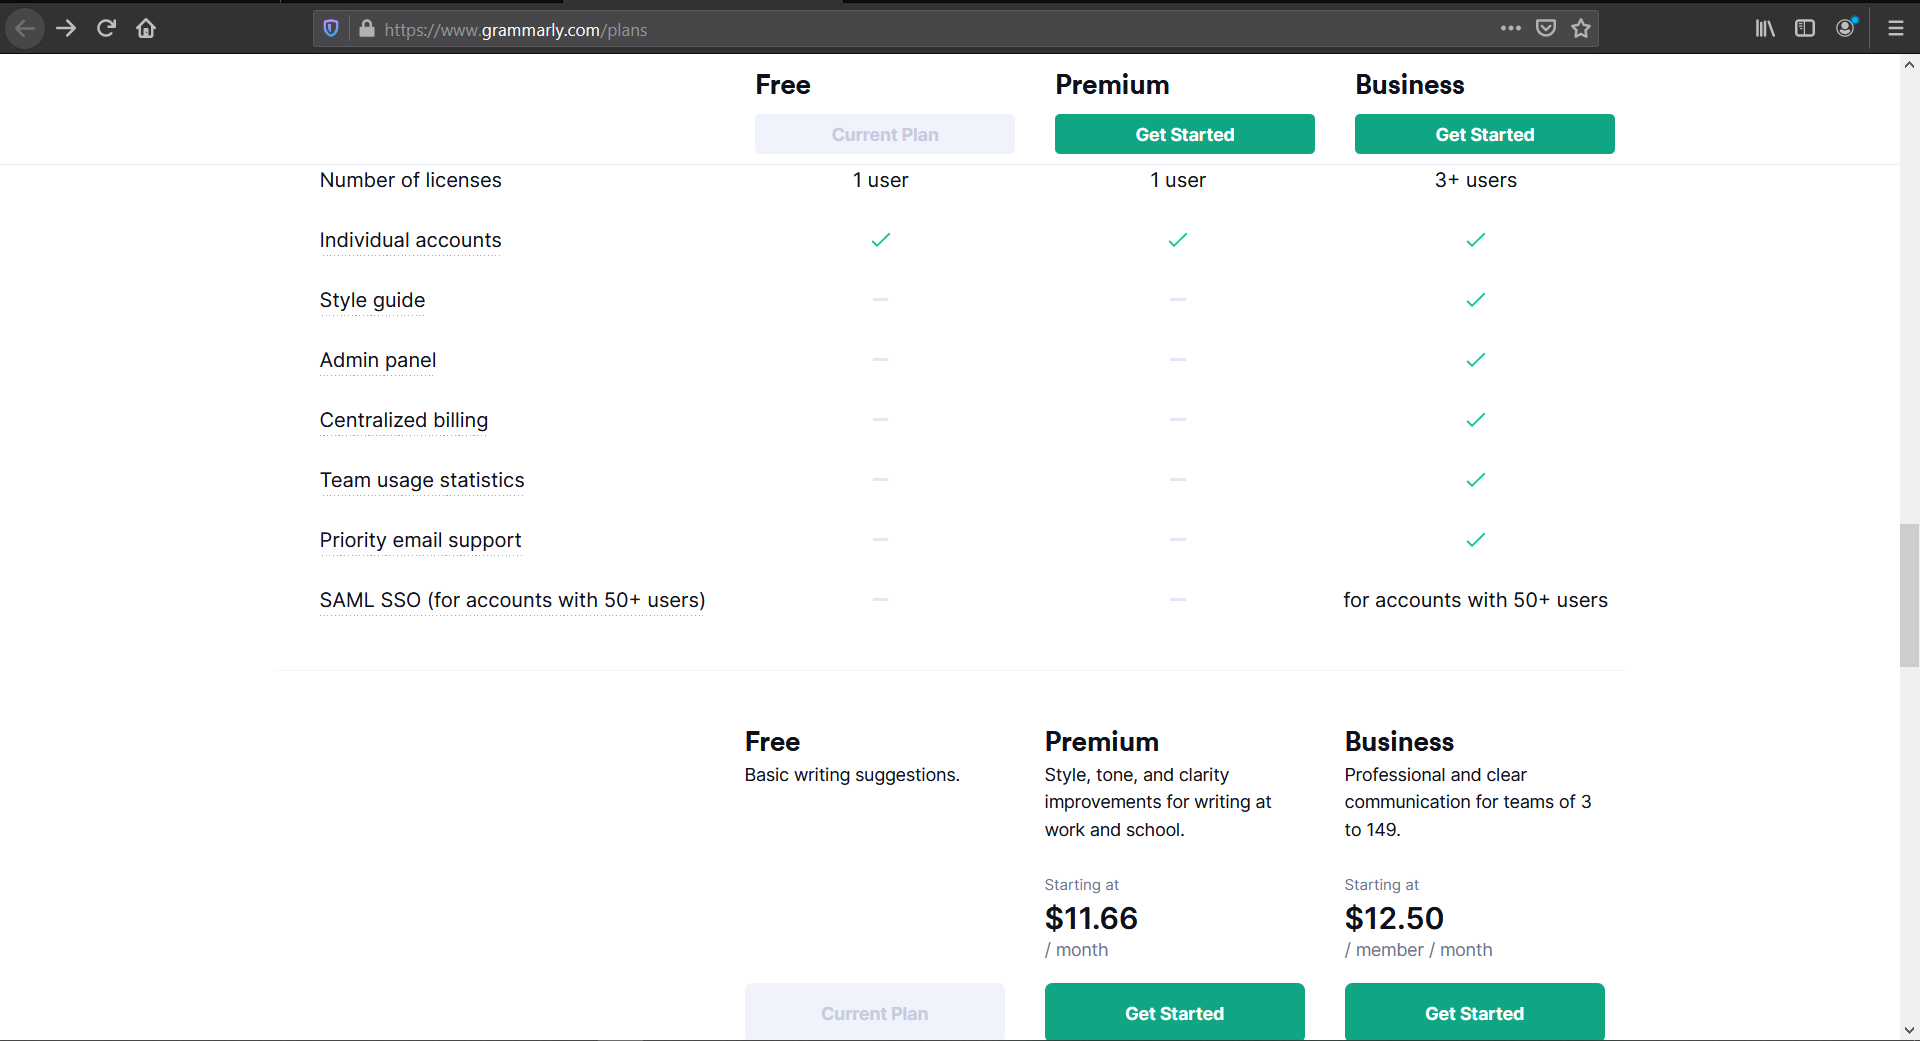Image resolution: width=1920 pixels, height=1041 pixels.
Task: Click the scrollbar up arrow
Action: coord(1909,65)
